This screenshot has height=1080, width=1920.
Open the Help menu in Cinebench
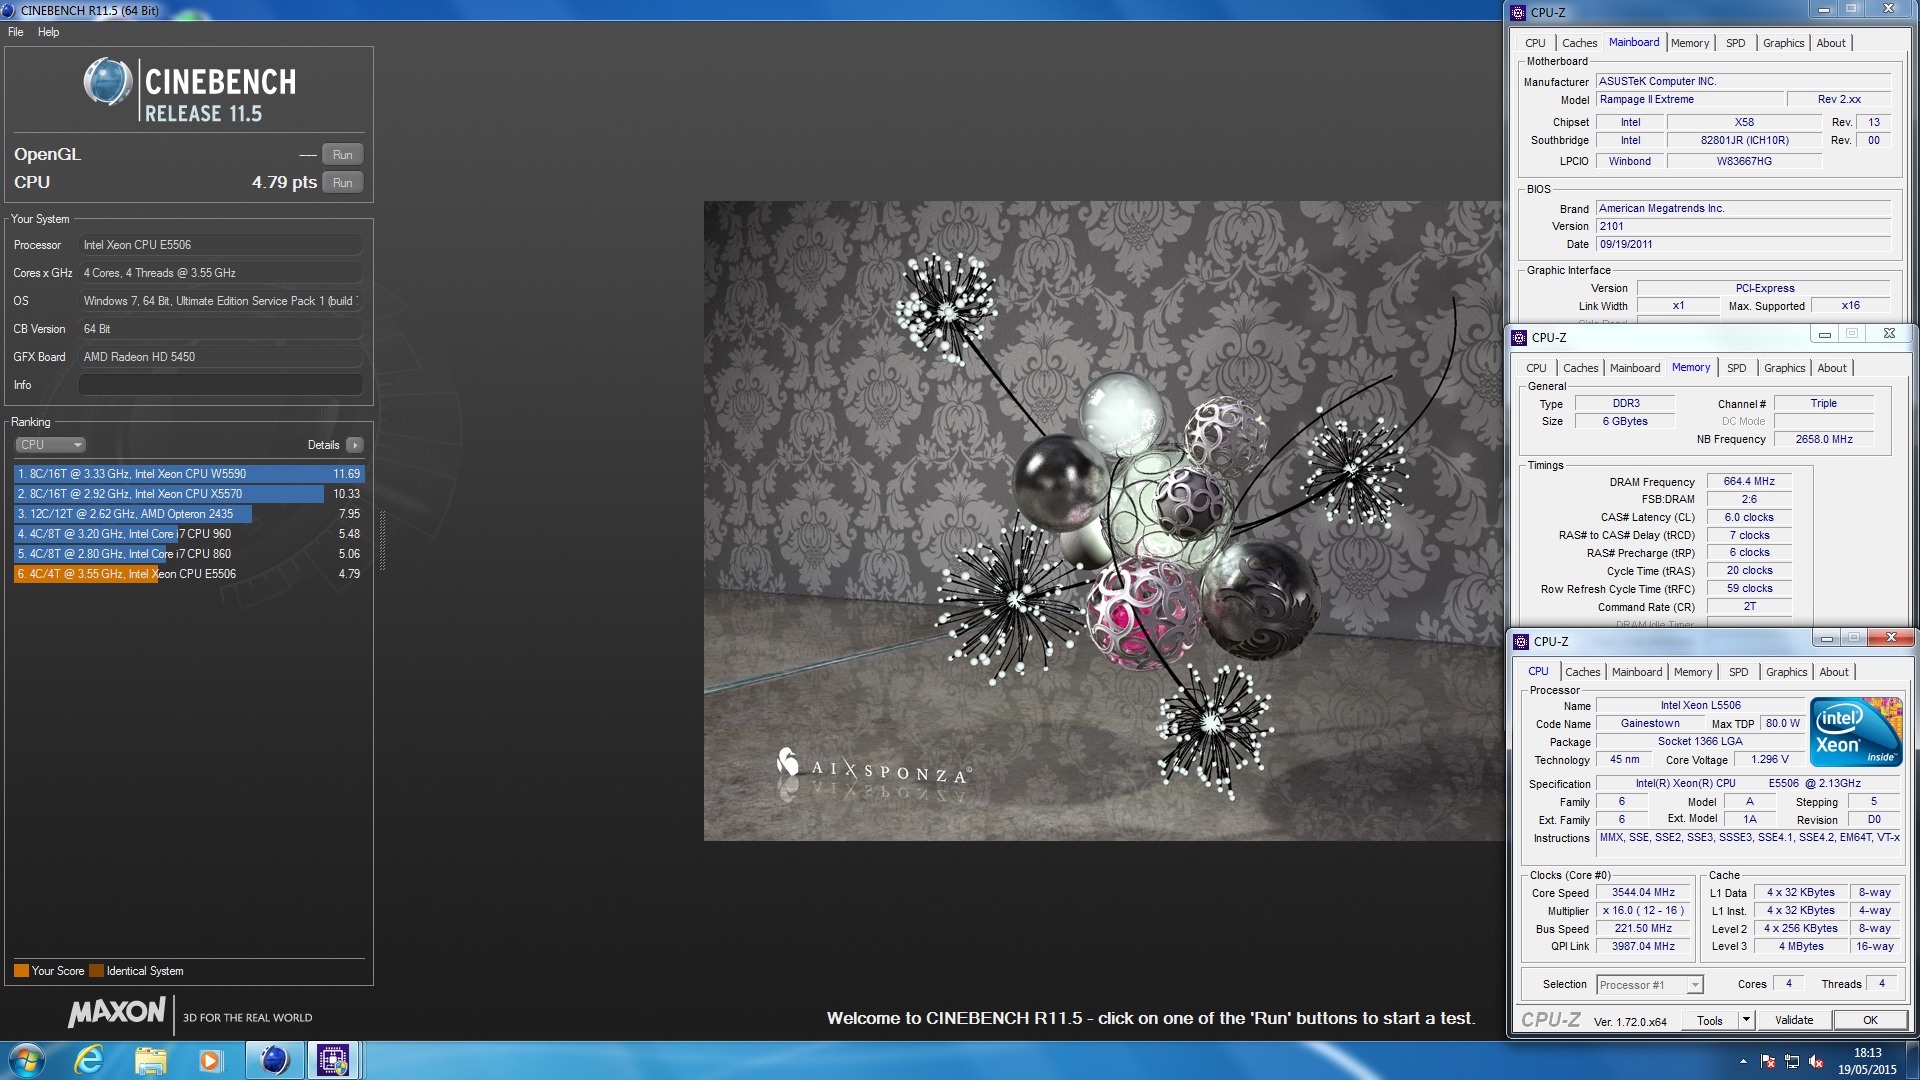point(48,32)
